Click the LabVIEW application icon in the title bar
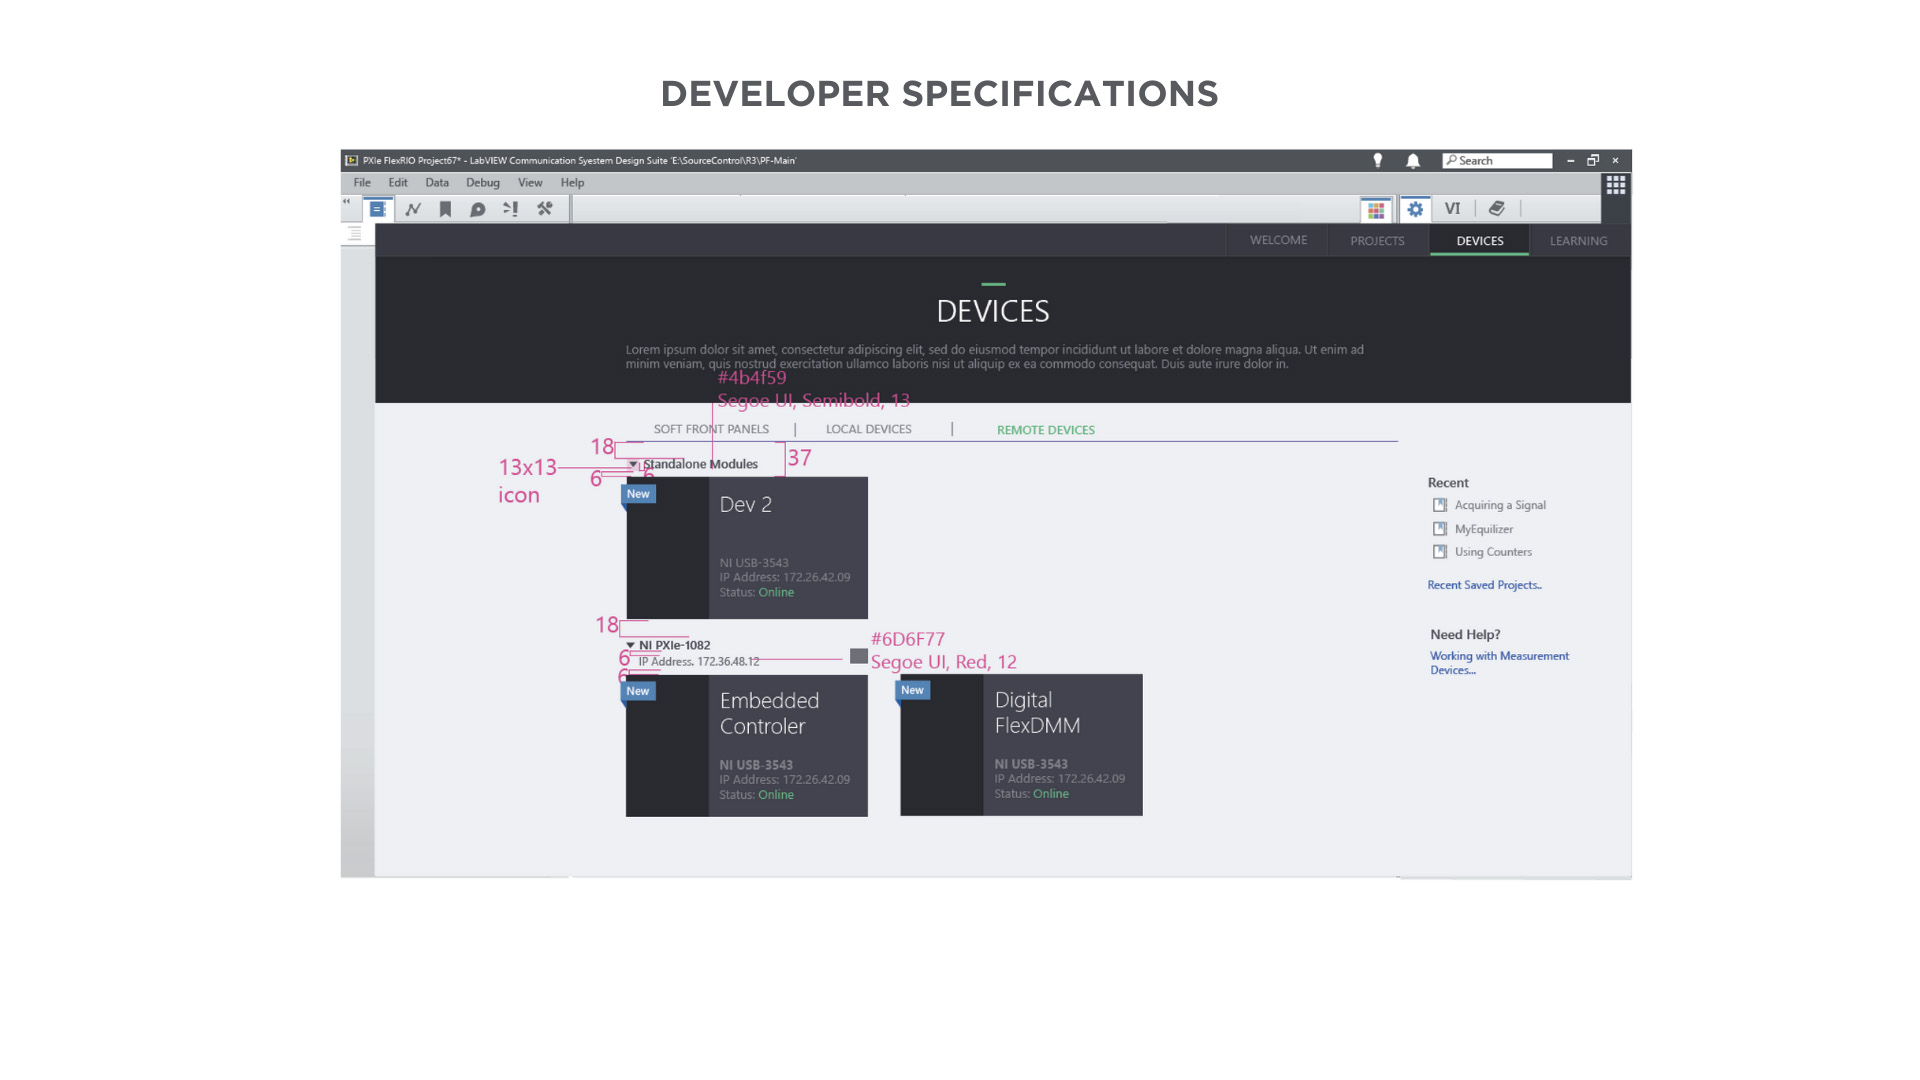The image size is (1920, 1080). (x=352, y=160)
